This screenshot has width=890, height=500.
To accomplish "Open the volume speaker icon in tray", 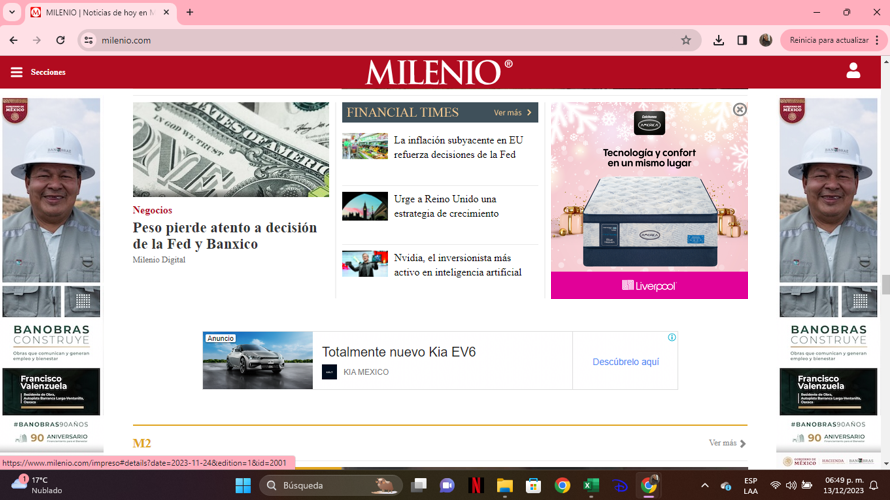I will pyautogui.click(x=791, y=485).
